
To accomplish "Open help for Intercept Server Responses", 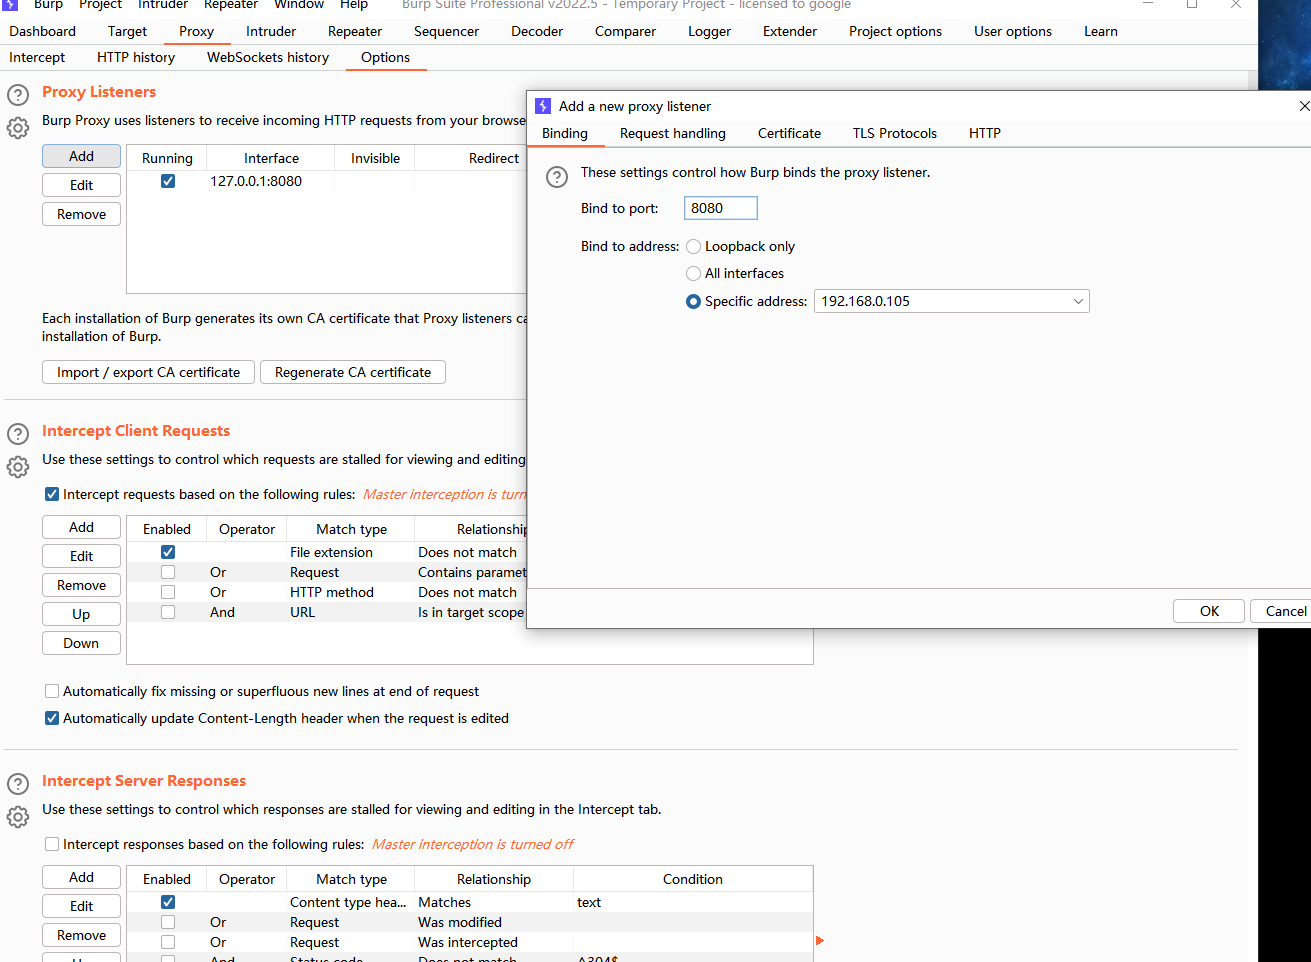I will pos(18,784).
